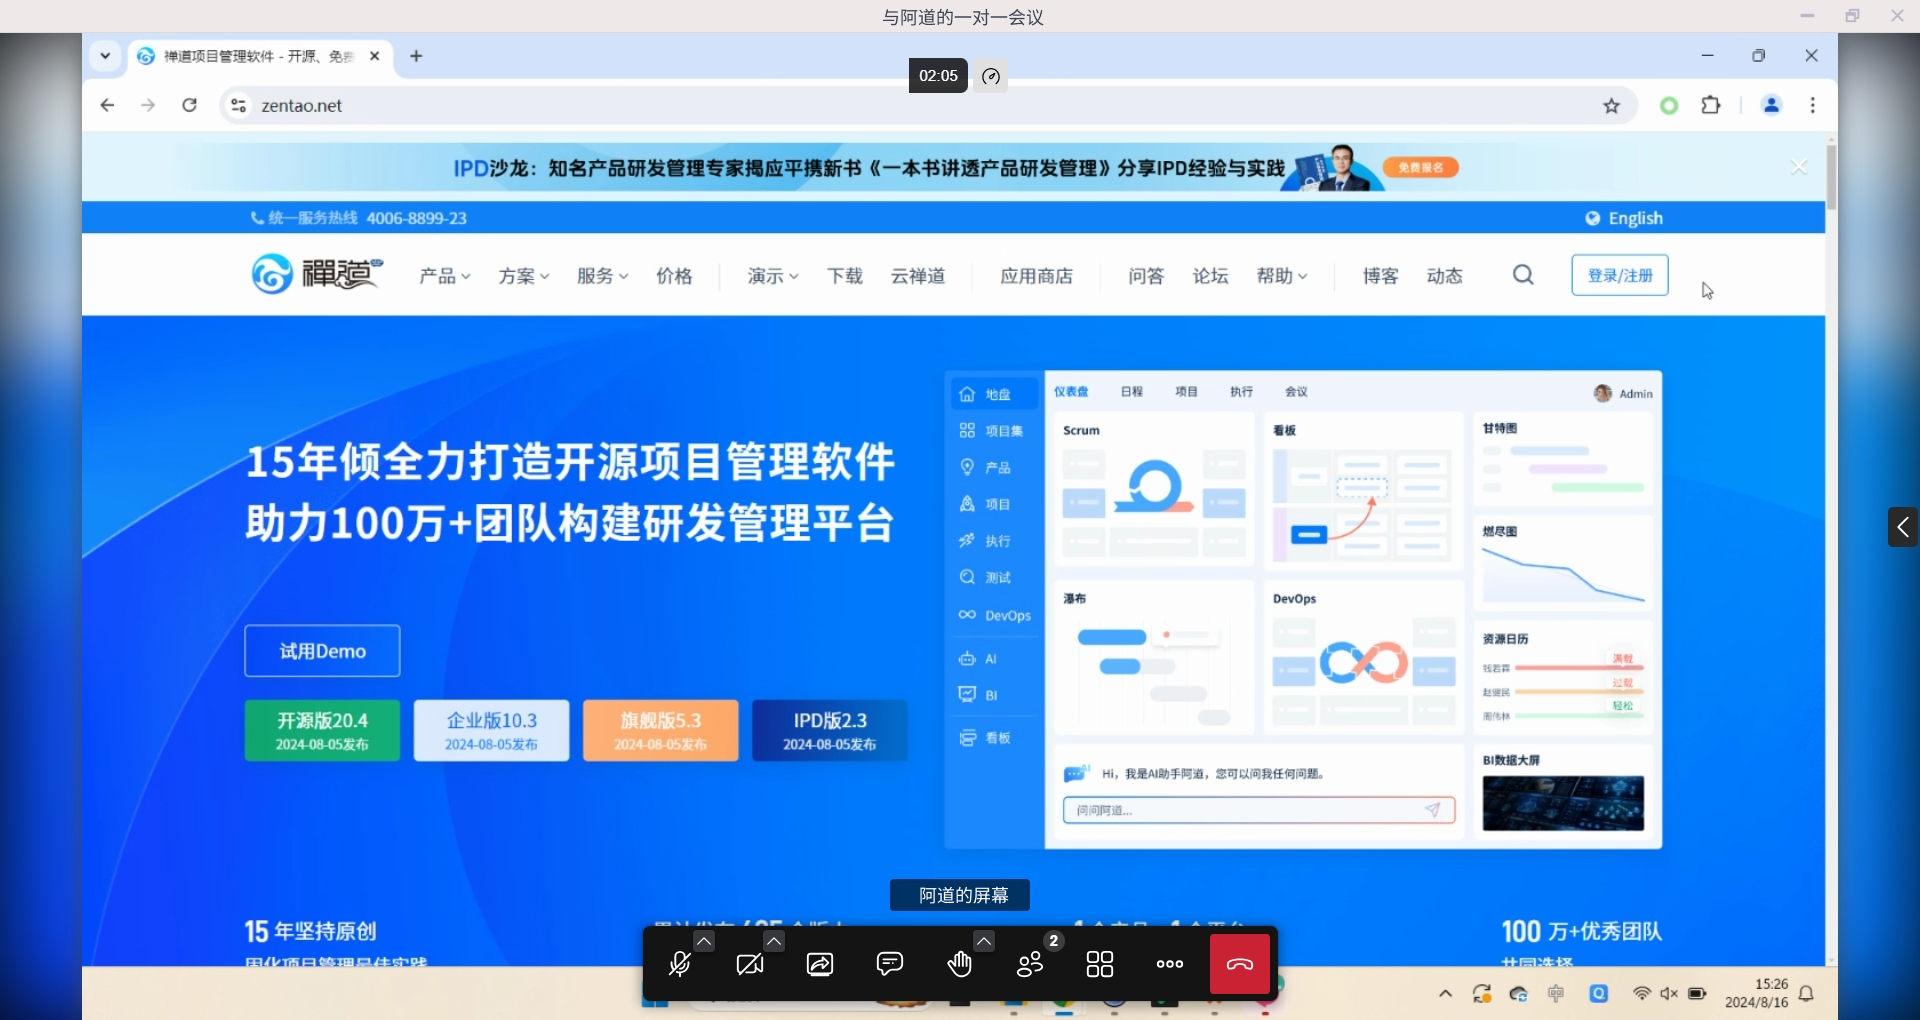Expand the 帮助 navigation menu
Viewport: 1920px width, 1020px height.
click(1282, 276)
